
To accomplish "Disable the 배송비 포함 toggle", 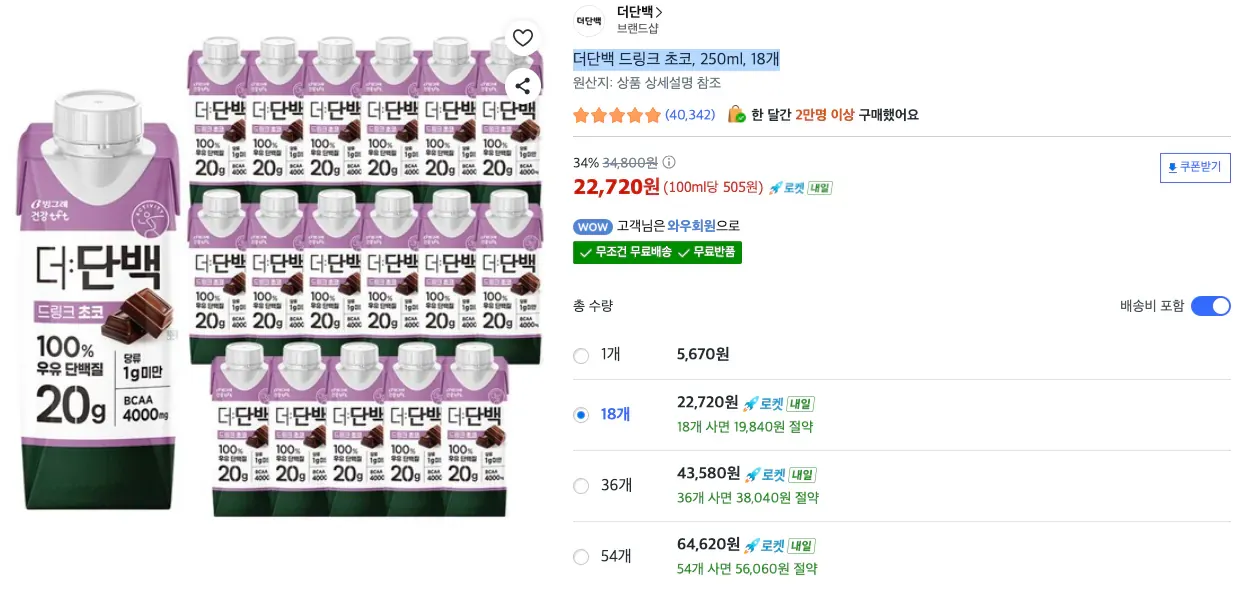I will (x=1211, y=306).
